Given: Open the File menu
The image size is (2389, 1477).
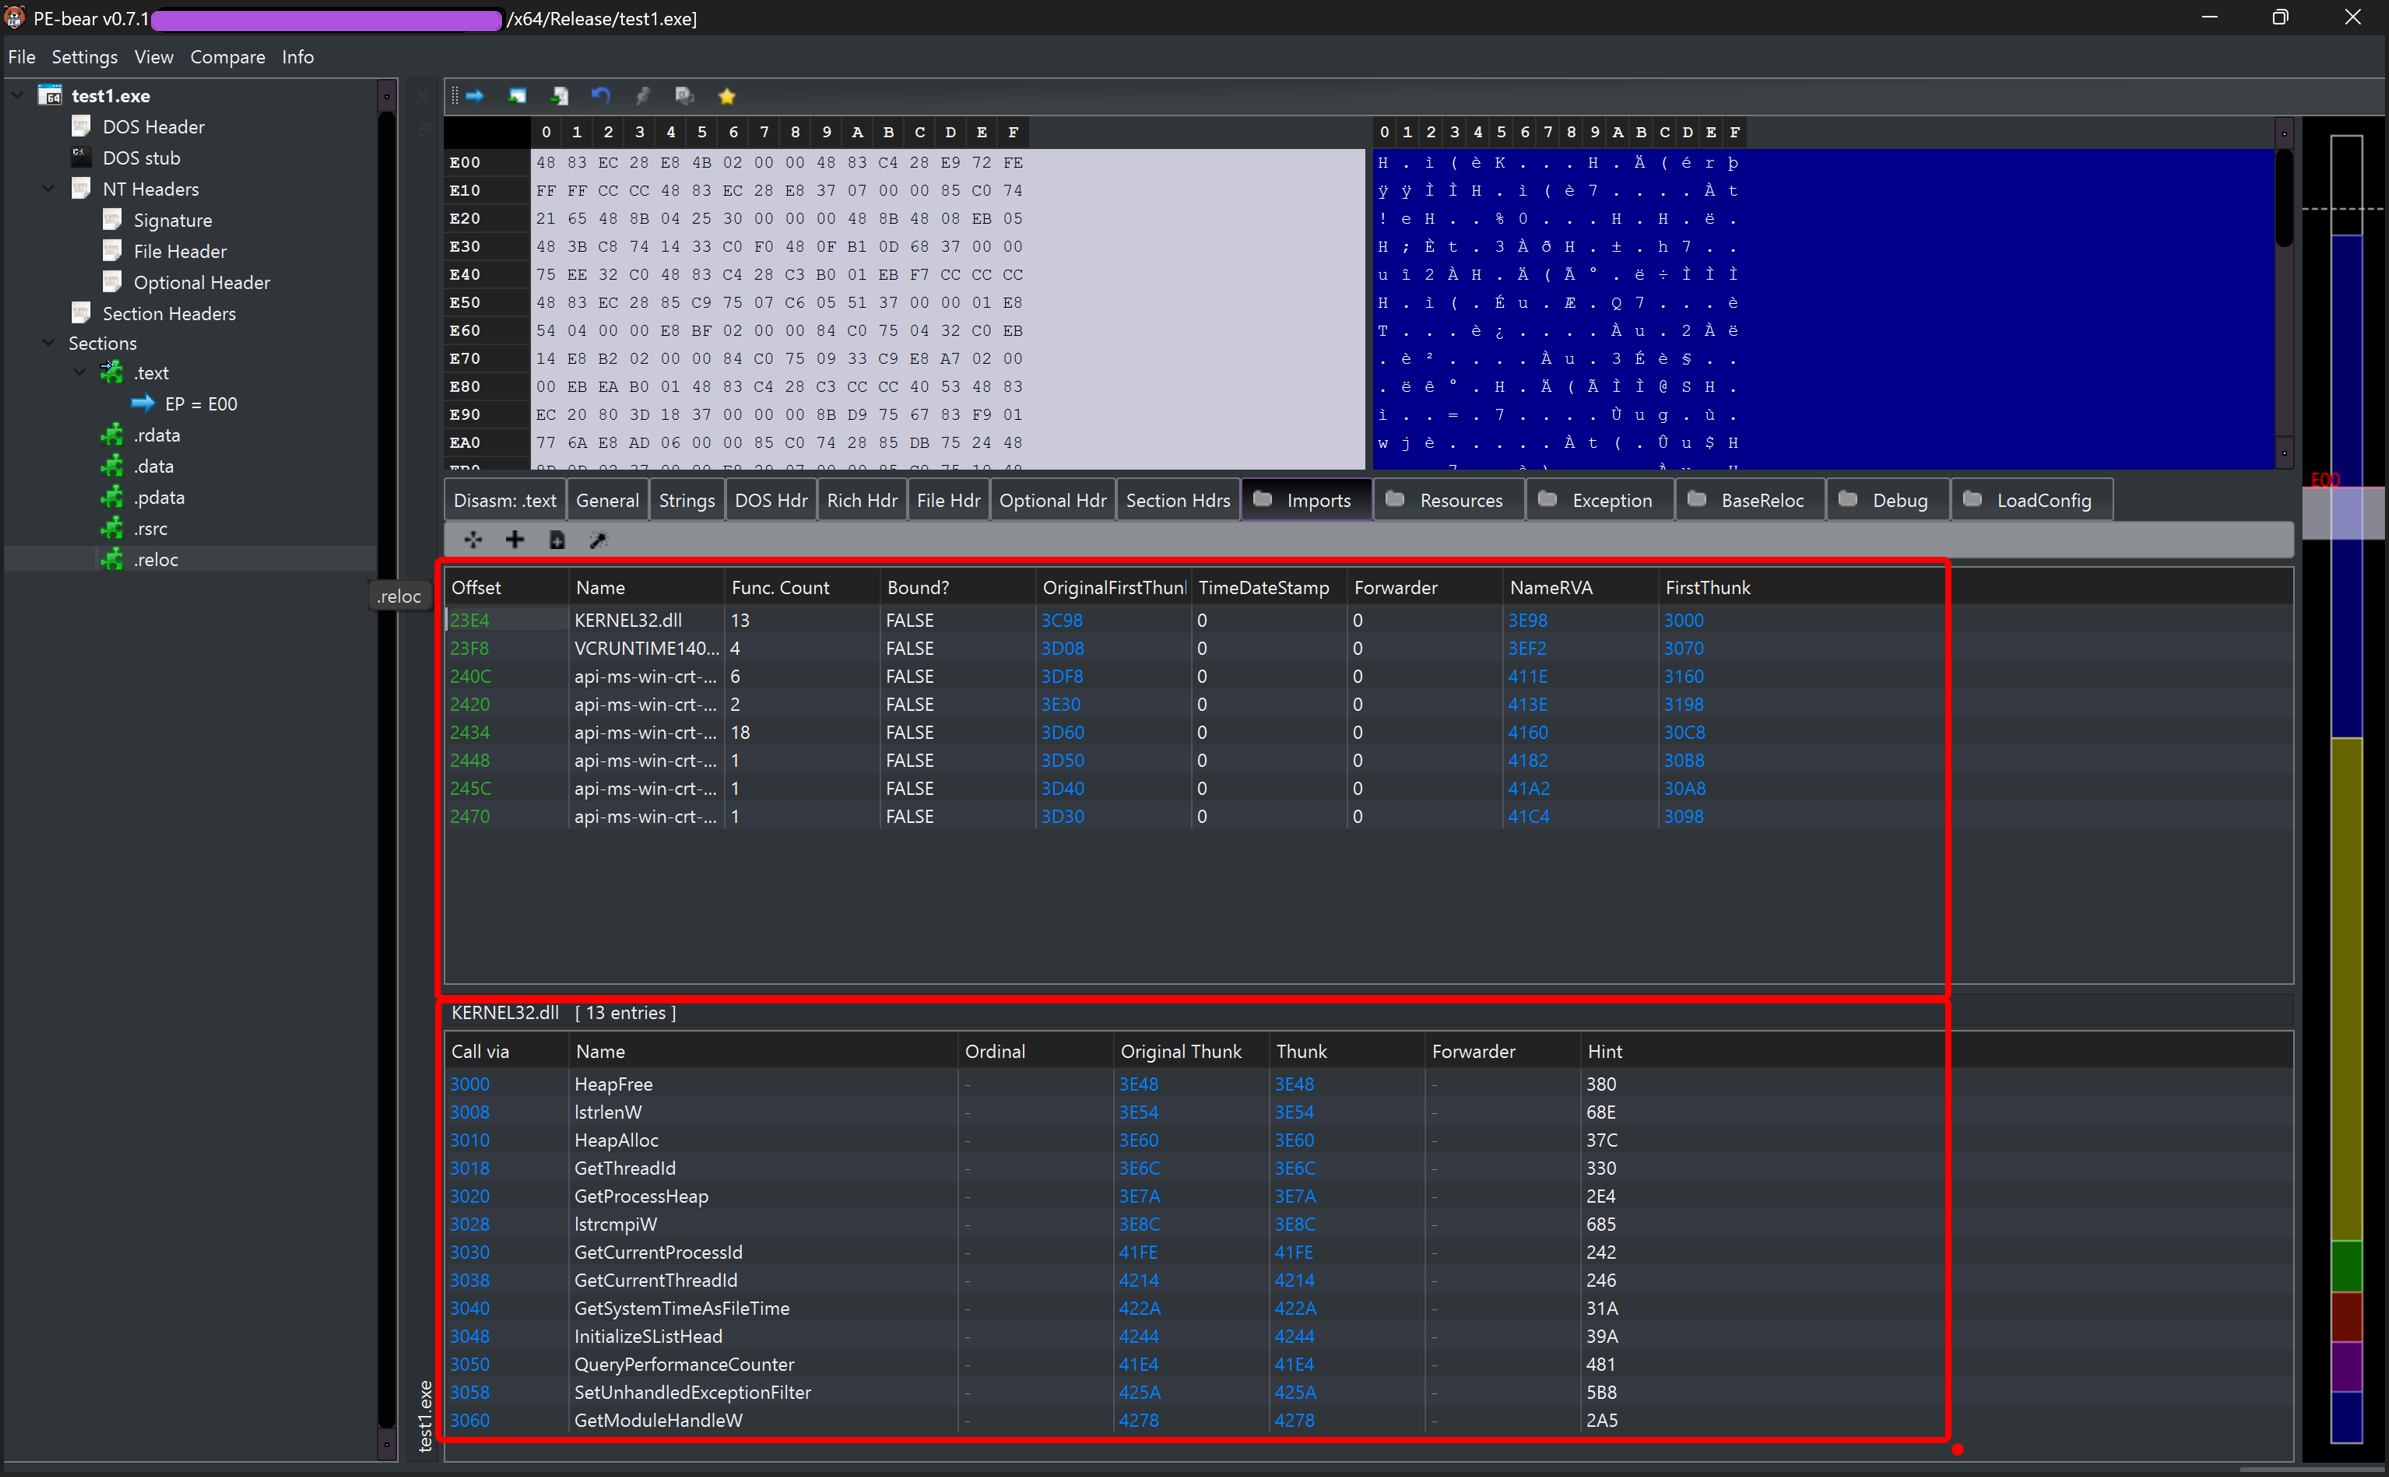Looking at the screenshot, I should 21,57.
